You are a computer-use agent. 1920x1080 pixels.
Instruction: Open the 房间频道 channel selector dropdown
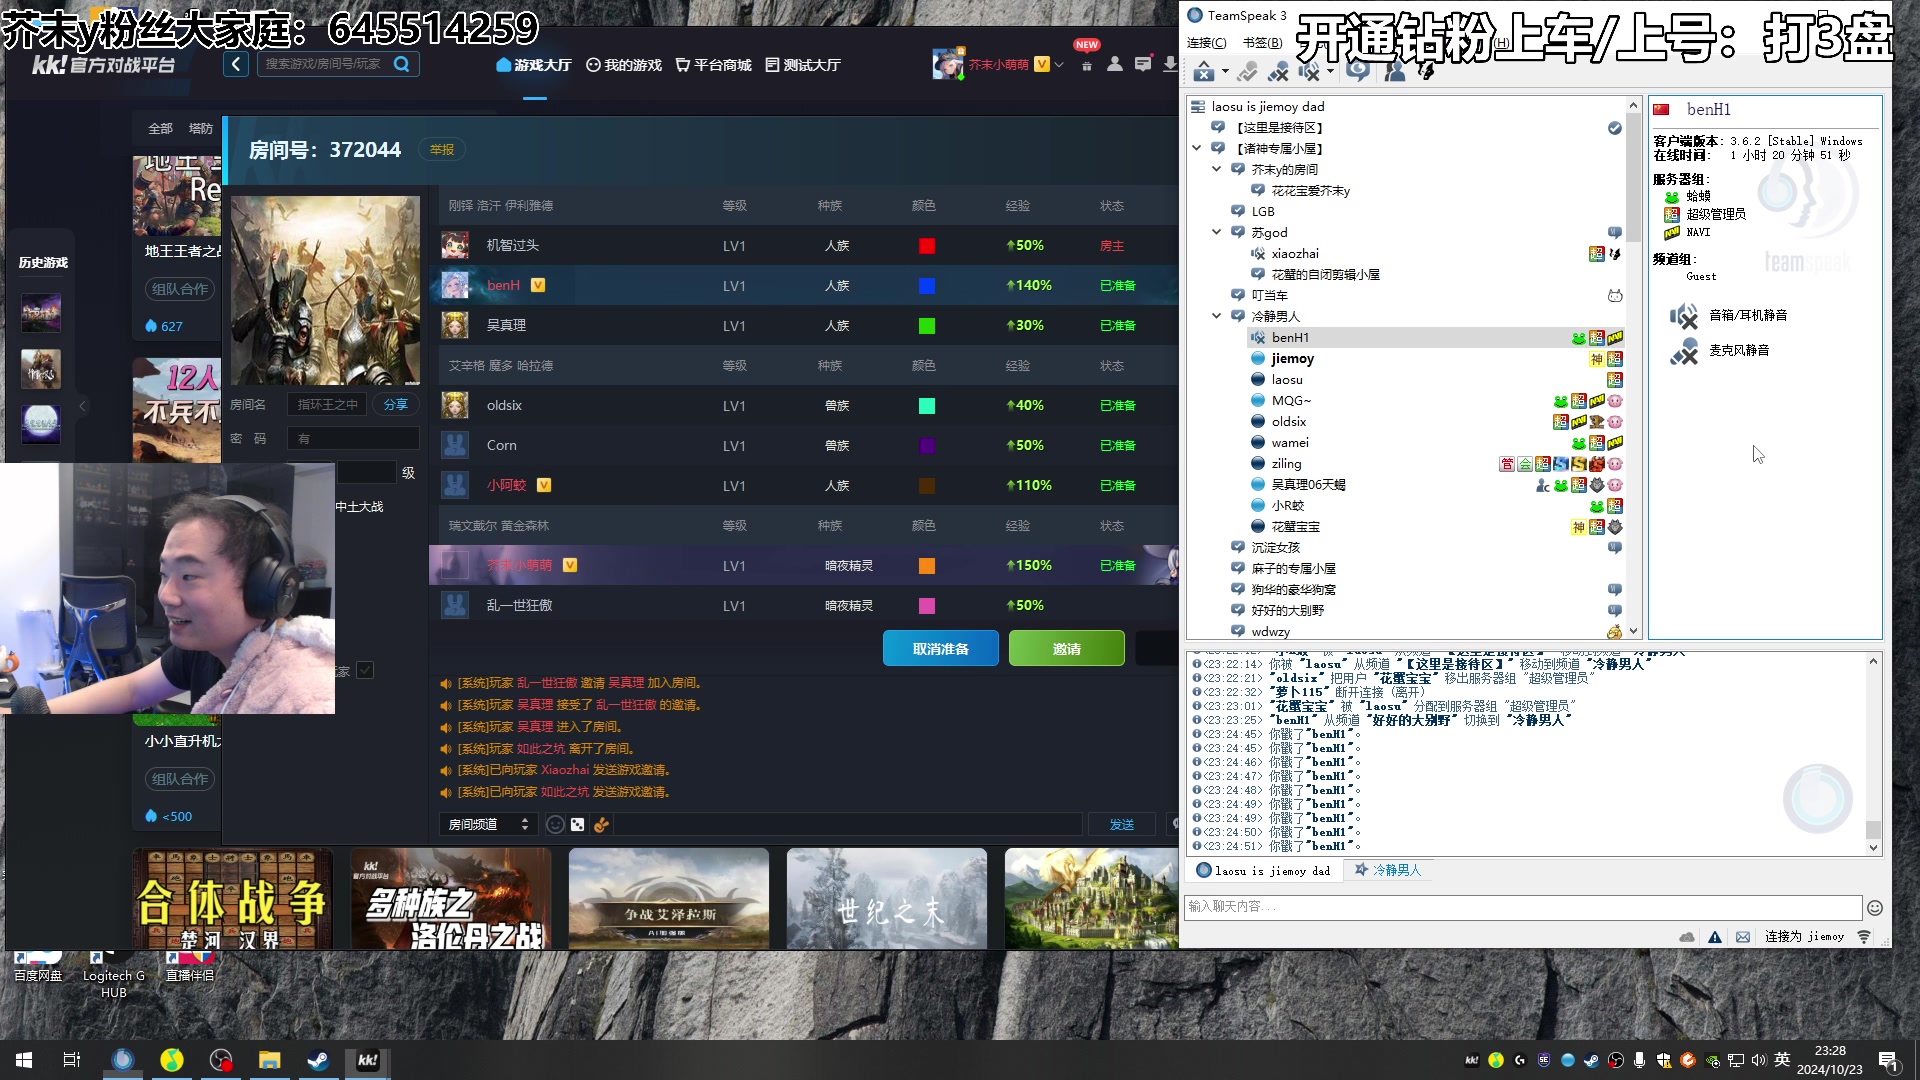[x=488, y=824]
